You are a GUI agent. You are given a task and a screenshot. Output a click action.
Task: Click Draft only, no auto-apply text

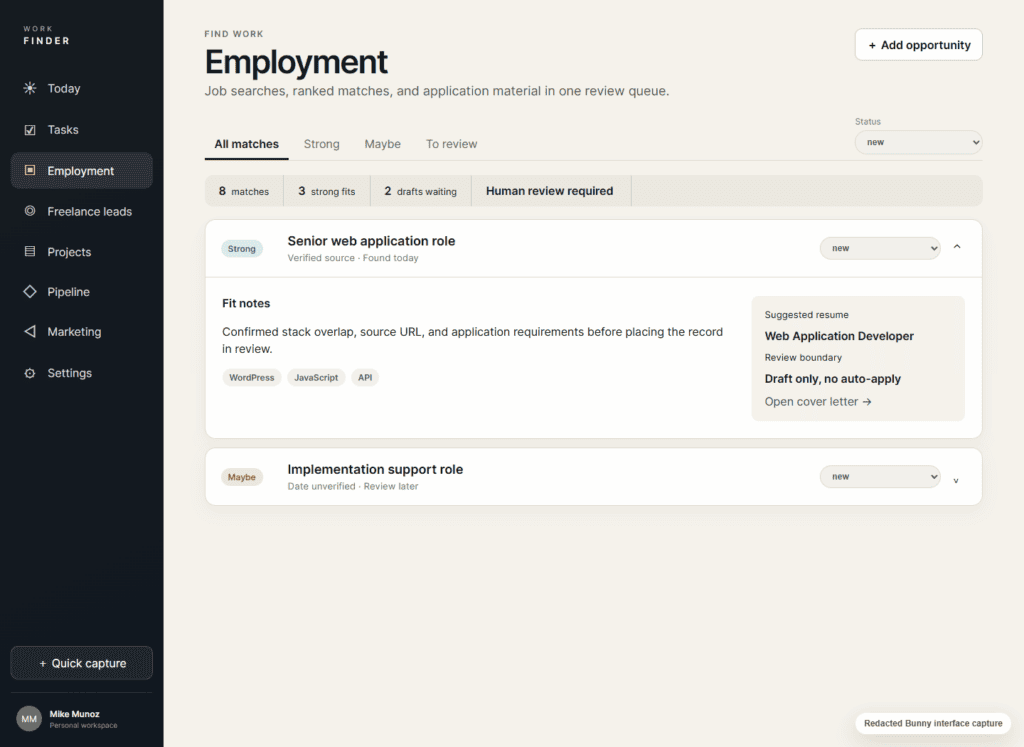pyautogui.click(x=833, y=379)
